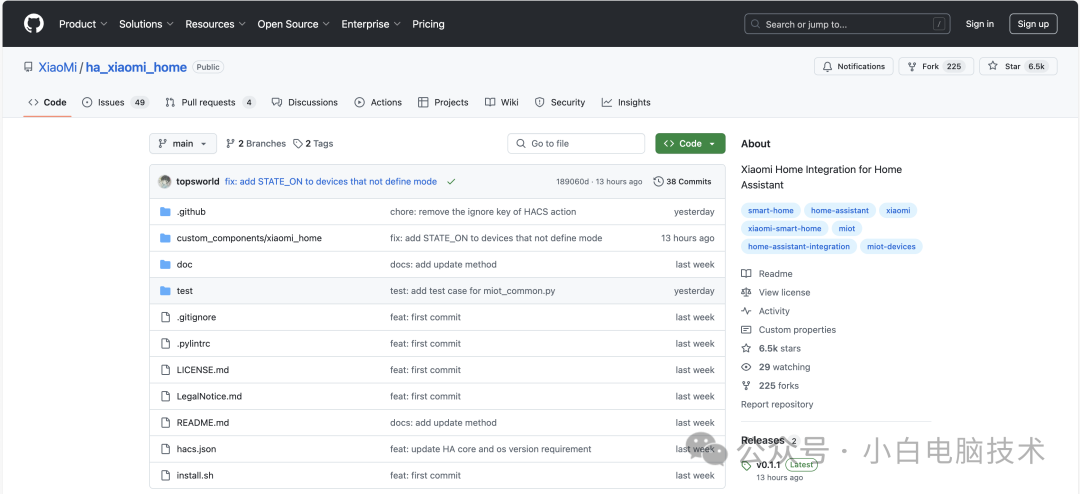Open the green Code dropdown button
Viewport: 1080px width, 494px height.
(690, 143)
